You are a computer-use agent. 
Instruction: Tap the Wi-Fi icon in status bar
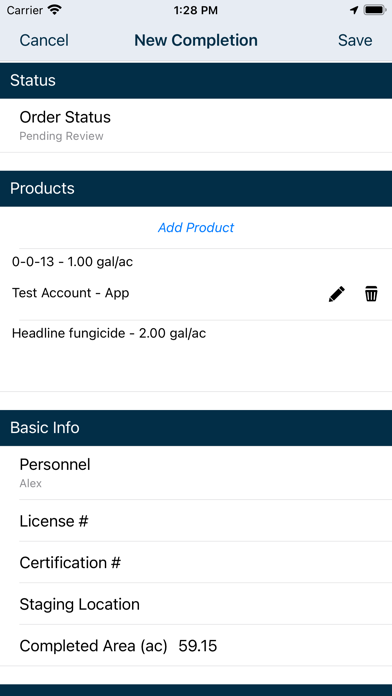[55, 10]
